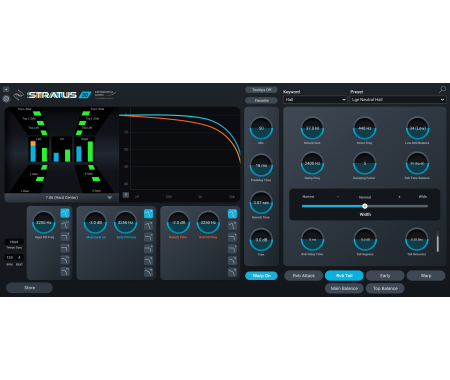The width and height of the screenshot is (450, 380).
Task: Click the small collapse arrow icon above the gear
Action: pos(6,89)
